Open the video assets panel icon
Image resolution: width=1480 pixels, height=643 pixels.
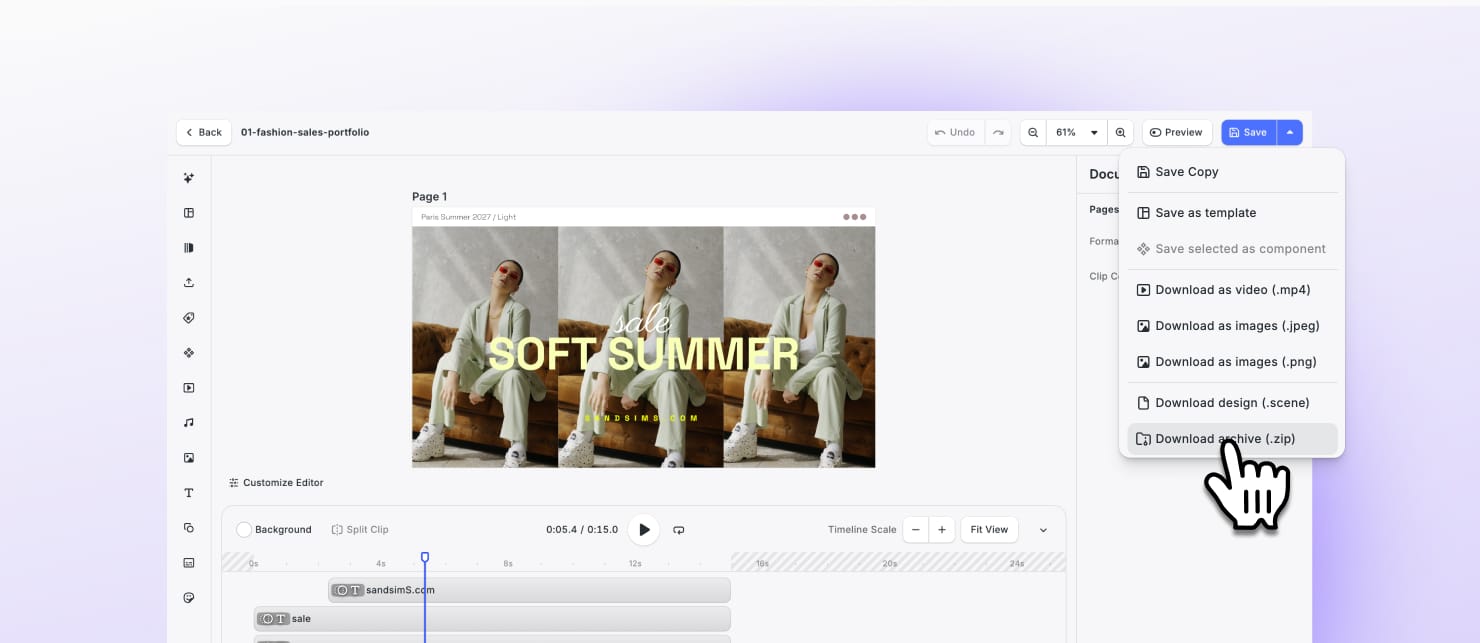pyautogui.click(x=189, y=388)
